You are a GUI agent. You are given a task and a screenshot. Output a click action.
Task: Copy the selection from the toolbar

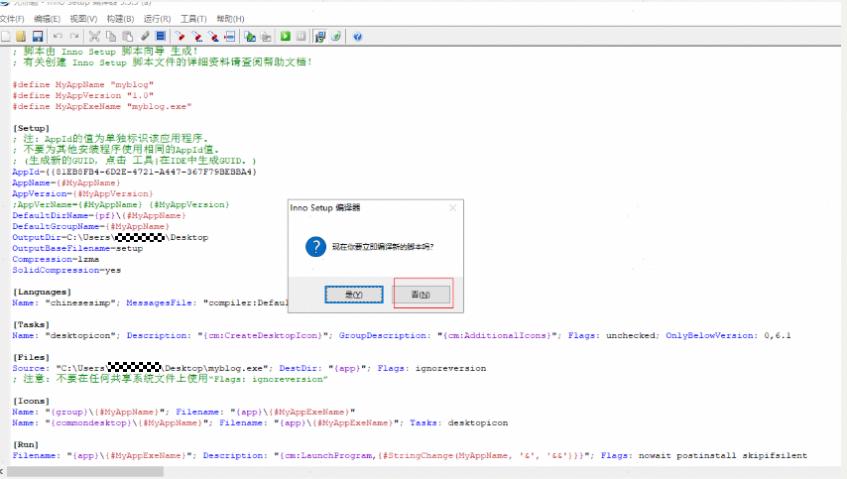tap(111, 37)
